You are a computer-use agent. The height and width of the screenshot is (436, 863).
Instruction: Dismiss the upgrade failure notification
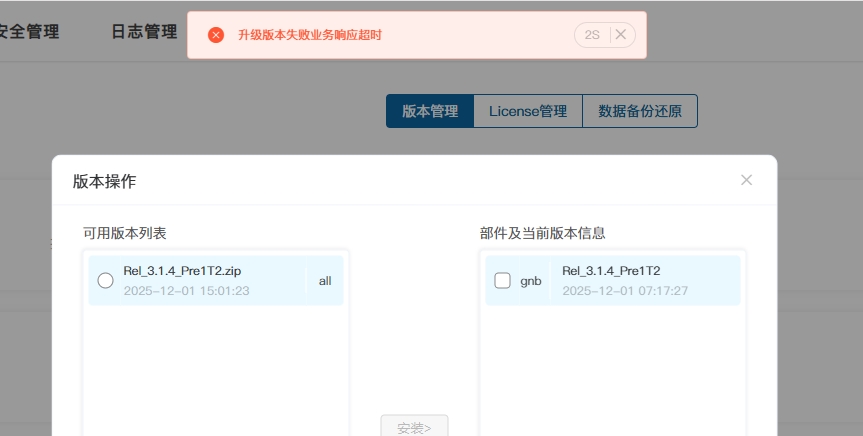[620, 35]
